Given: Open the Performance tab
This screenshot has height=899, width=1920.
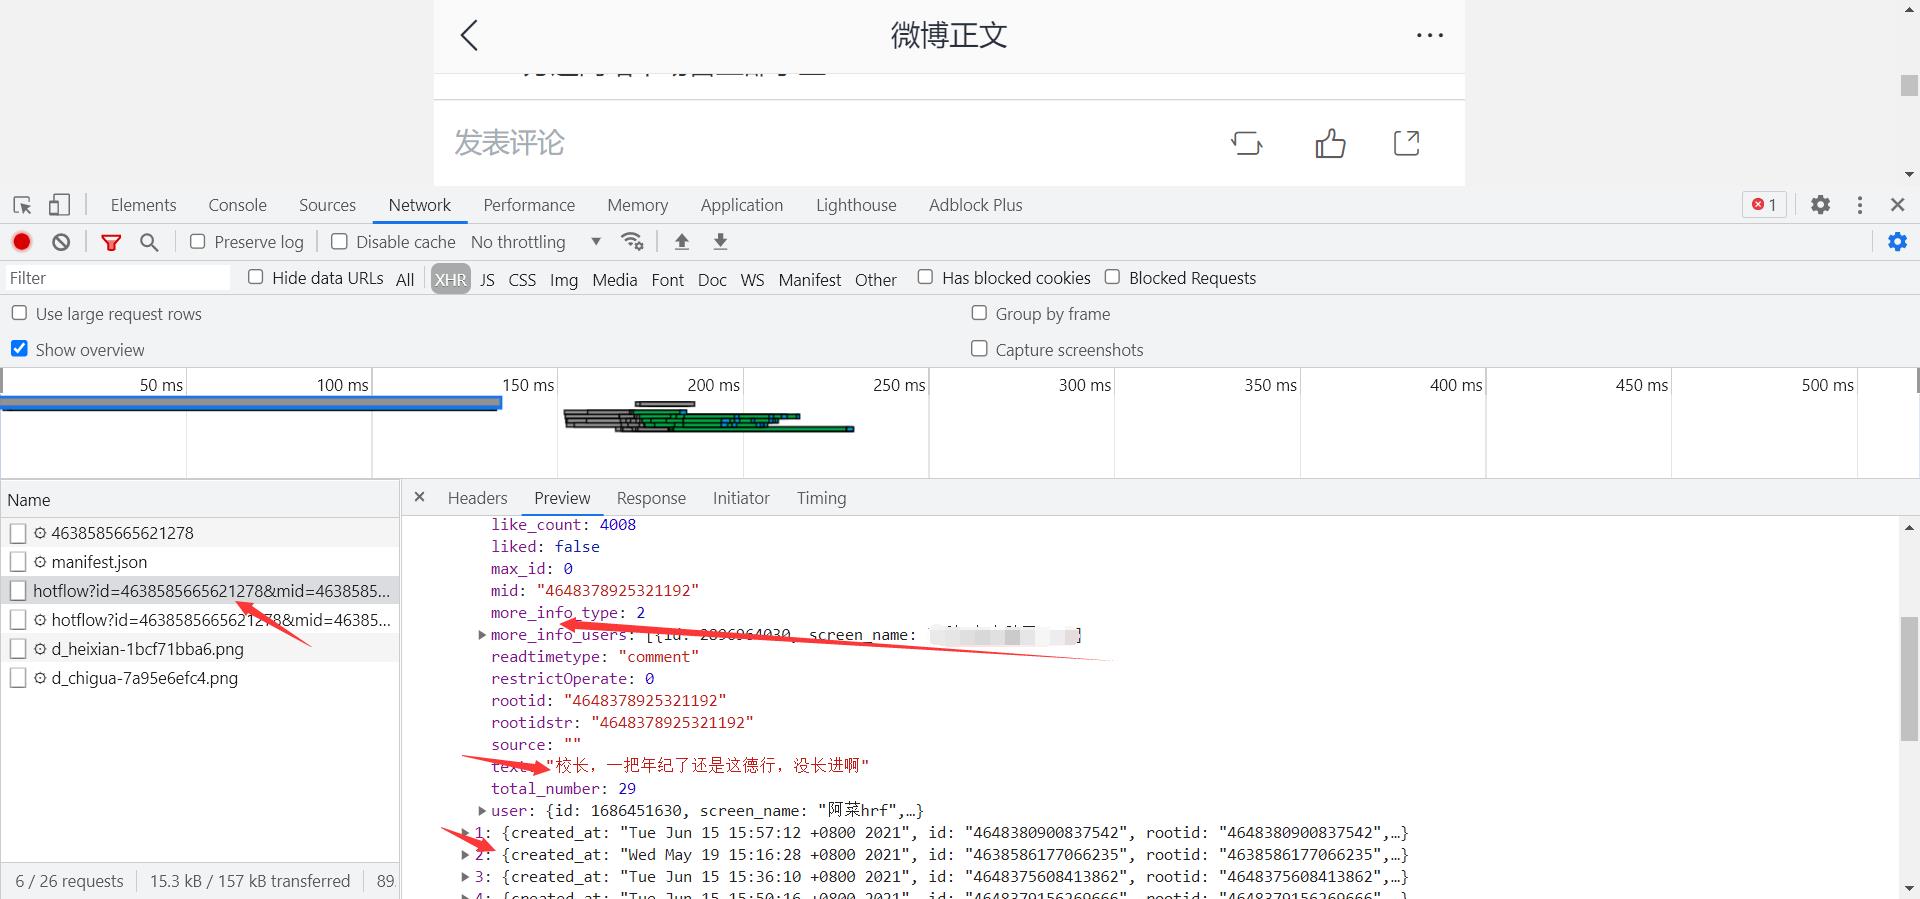Looking at the screenshot, I should 529,205.
